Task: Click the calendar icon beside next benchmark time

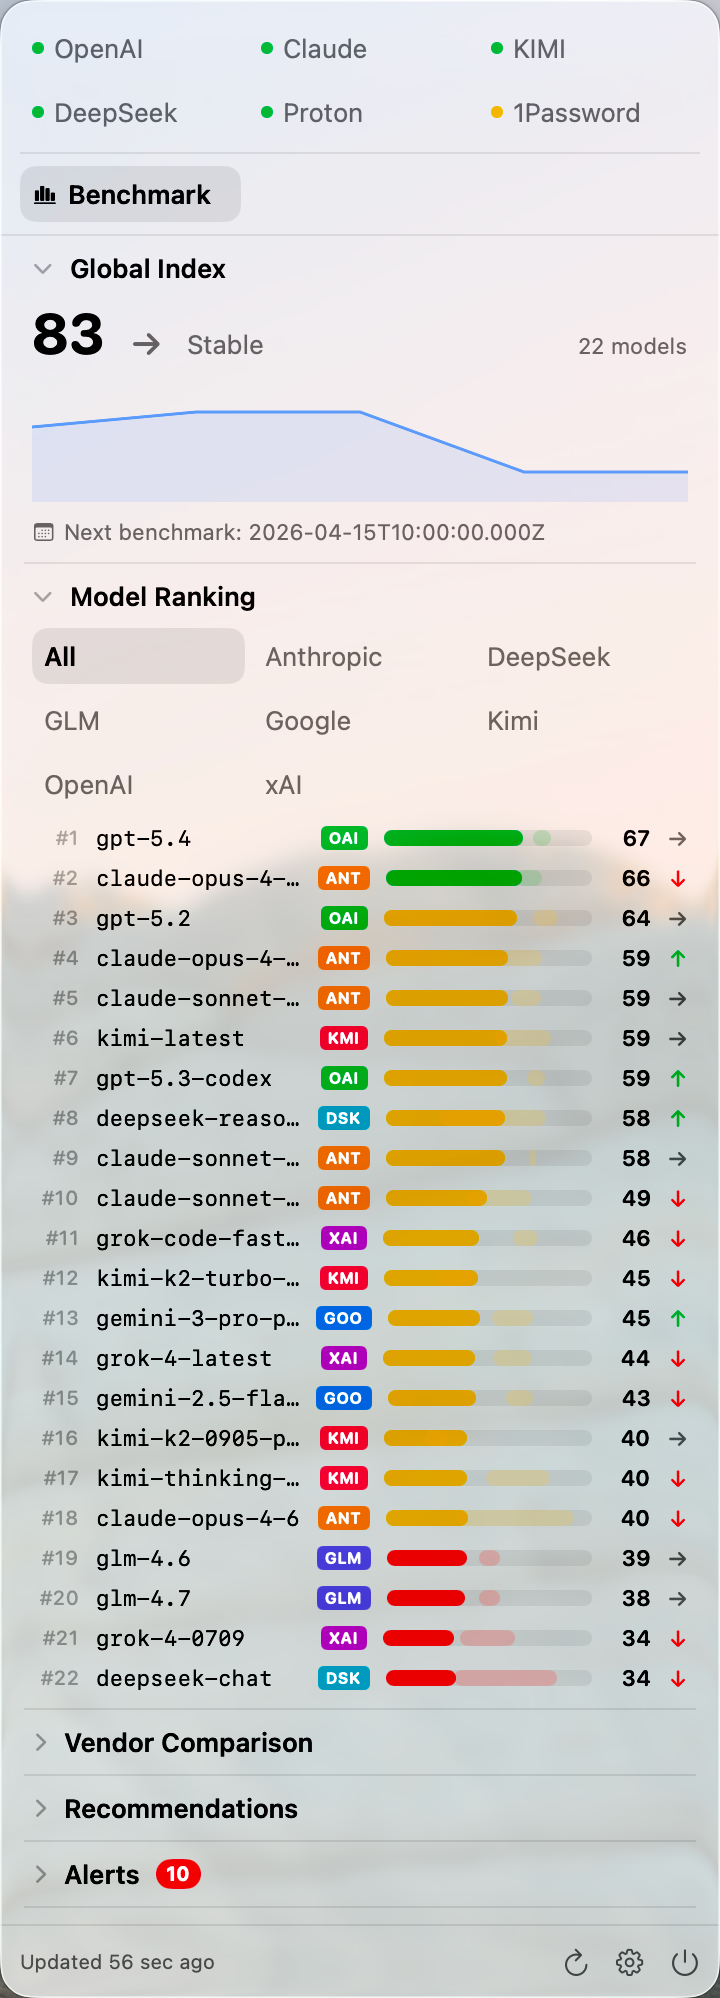Action: [42, 532]
